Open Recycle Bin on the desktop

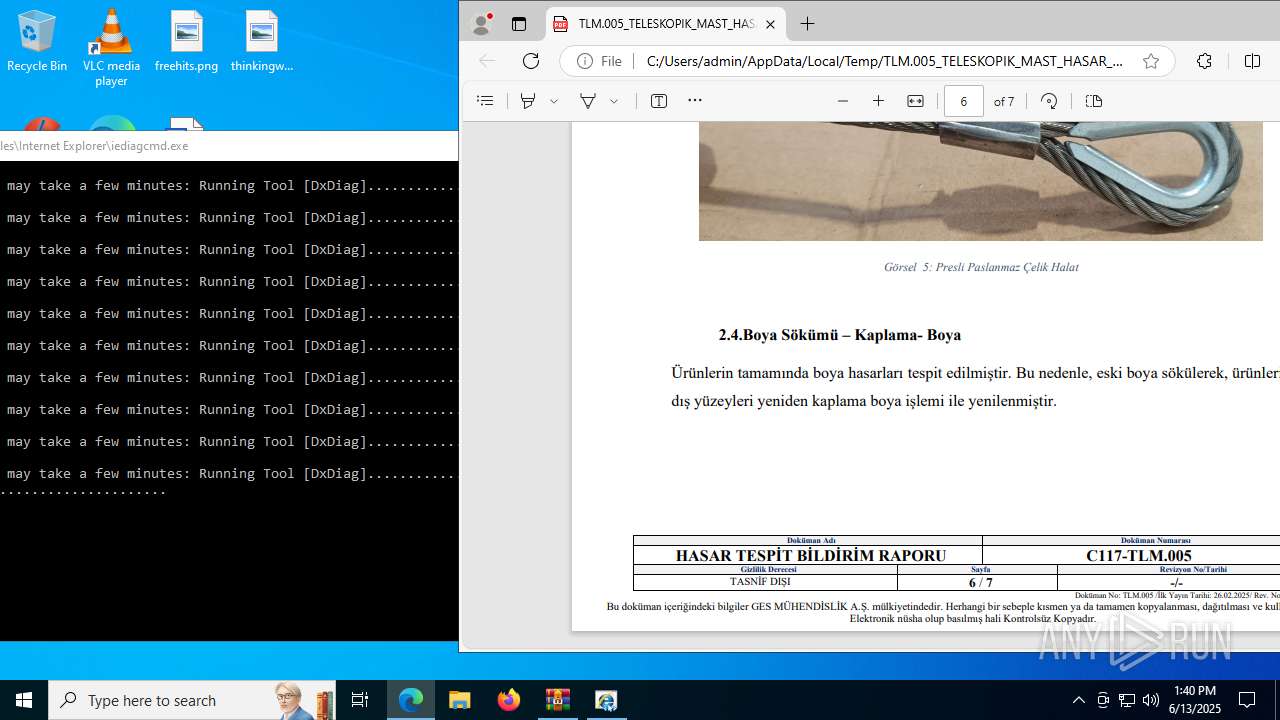click(37, 42)
